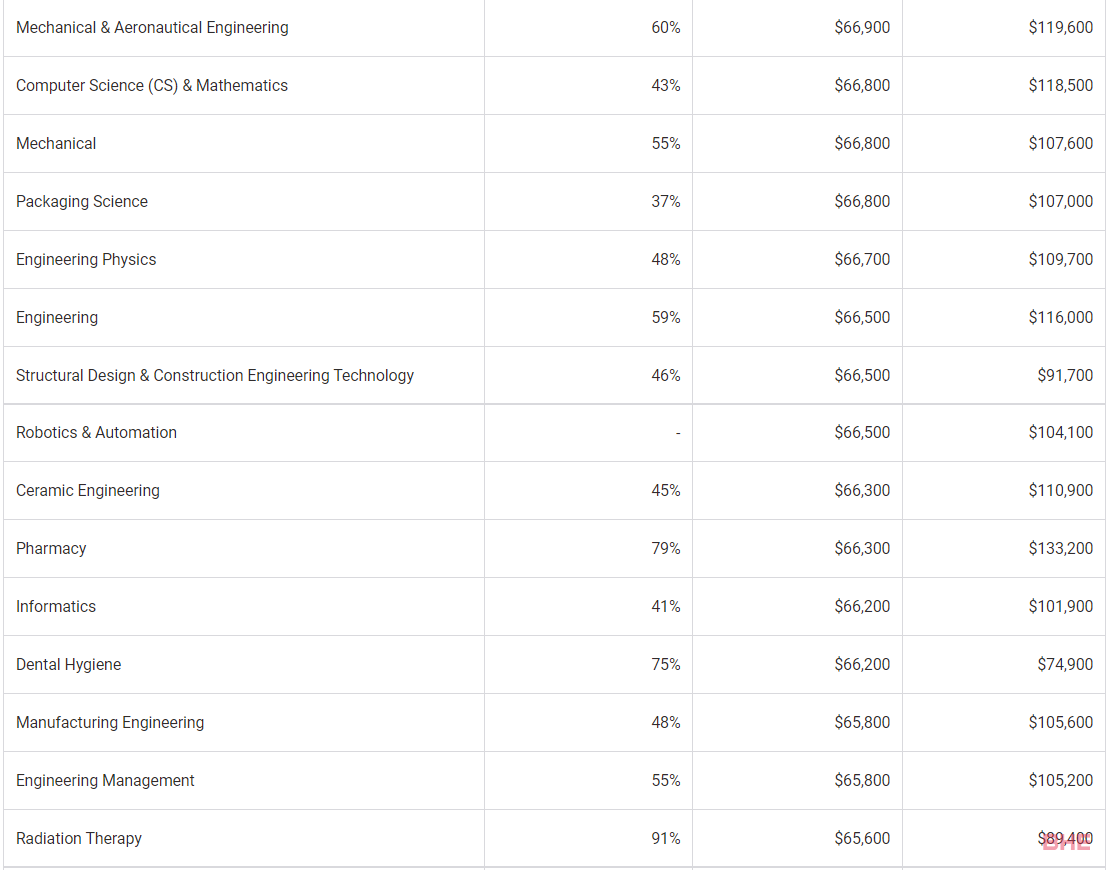
Task: Click the 79% cell in Pharmacy row
Action: click(x=666, y=549)
